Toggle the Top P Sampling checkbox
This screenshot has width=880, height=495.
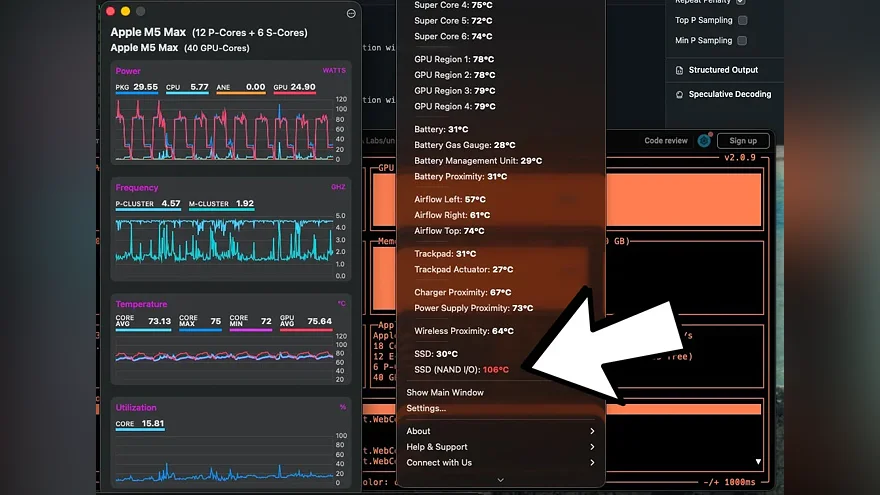[x=742, y=20]
